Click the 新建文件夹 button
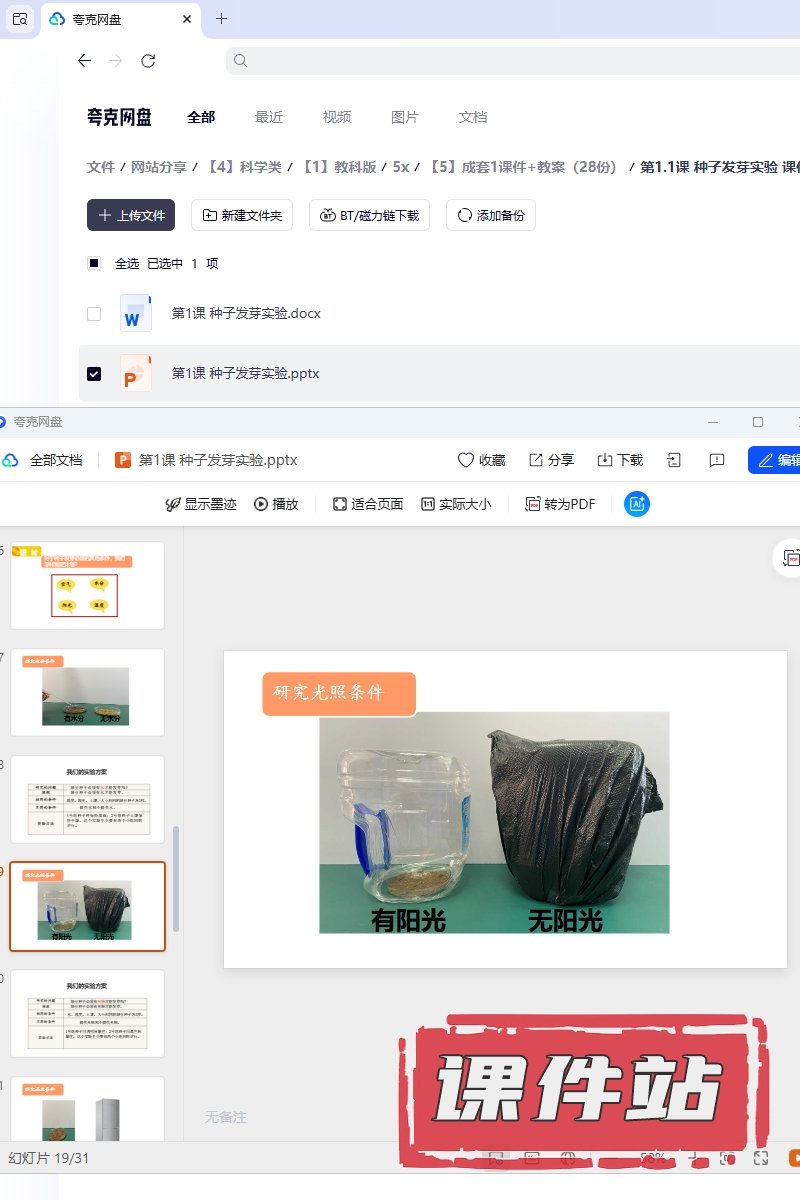 pyautogui.click(x=242, y=215)
